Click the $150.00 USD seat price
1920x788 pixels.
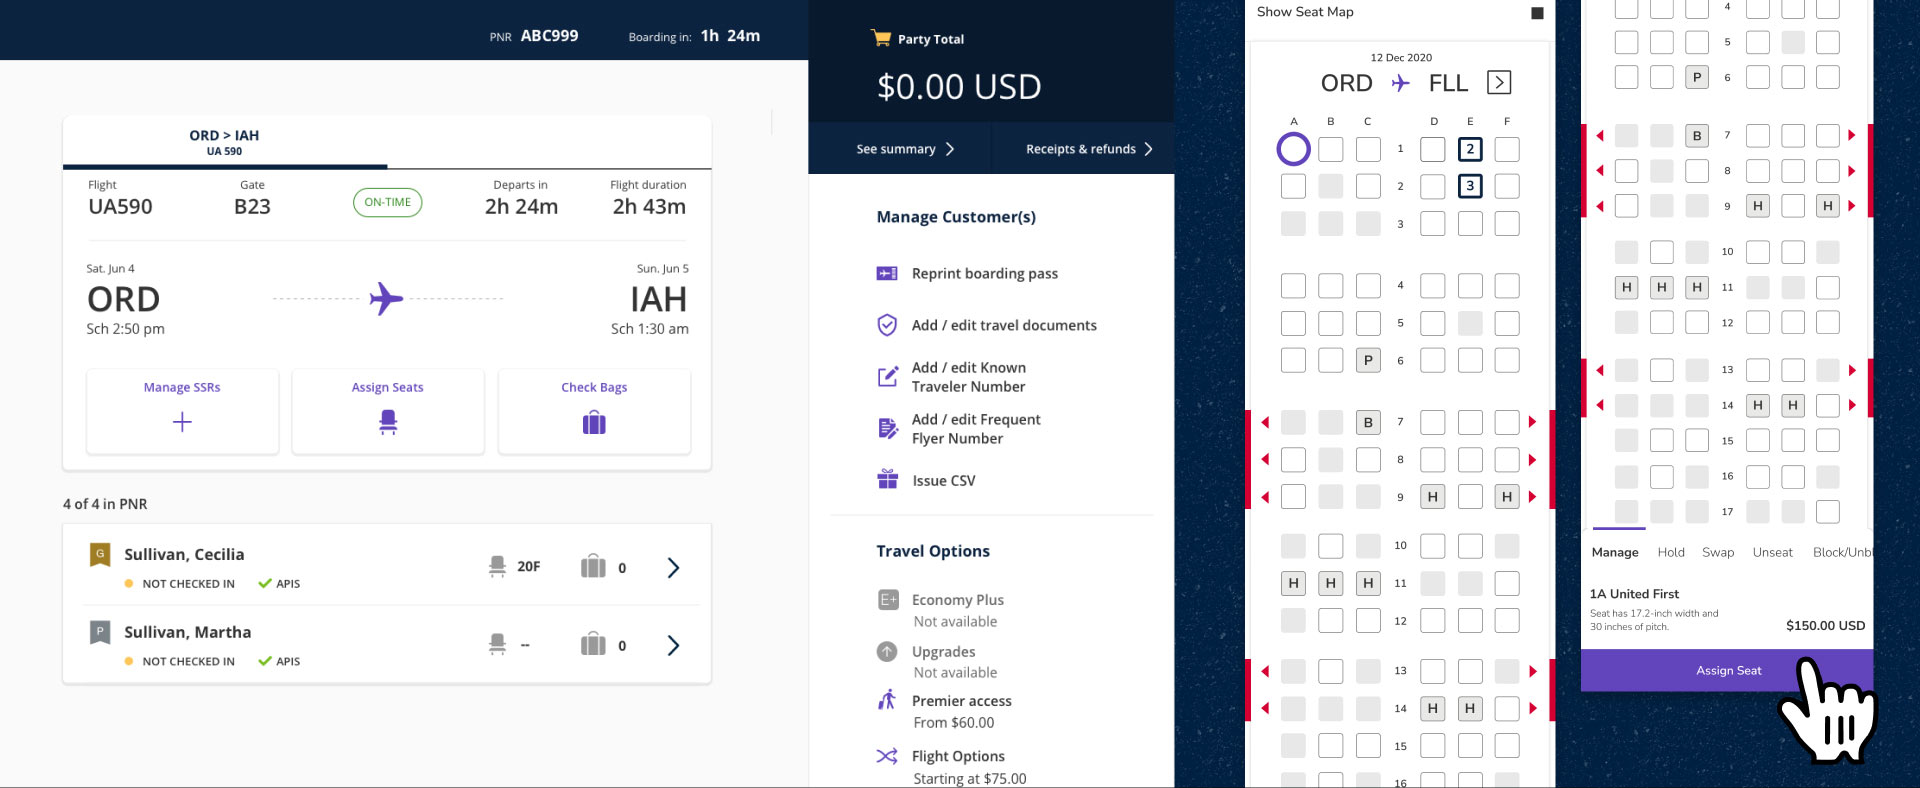coord(1825,625)
